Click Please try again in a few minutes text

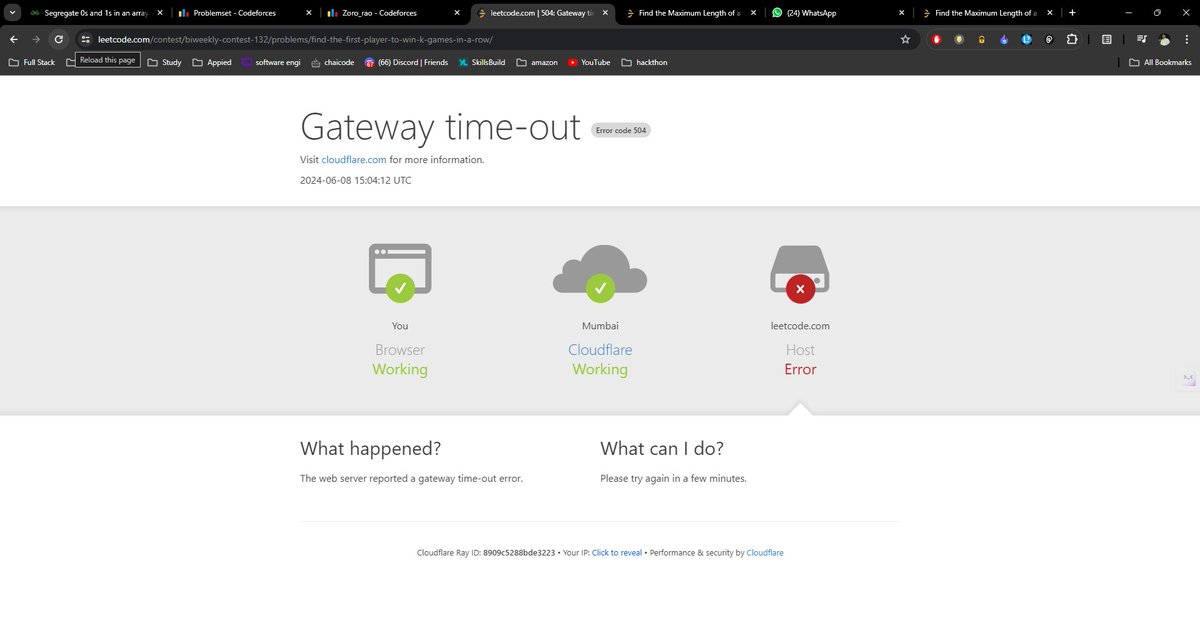(673, 478)
